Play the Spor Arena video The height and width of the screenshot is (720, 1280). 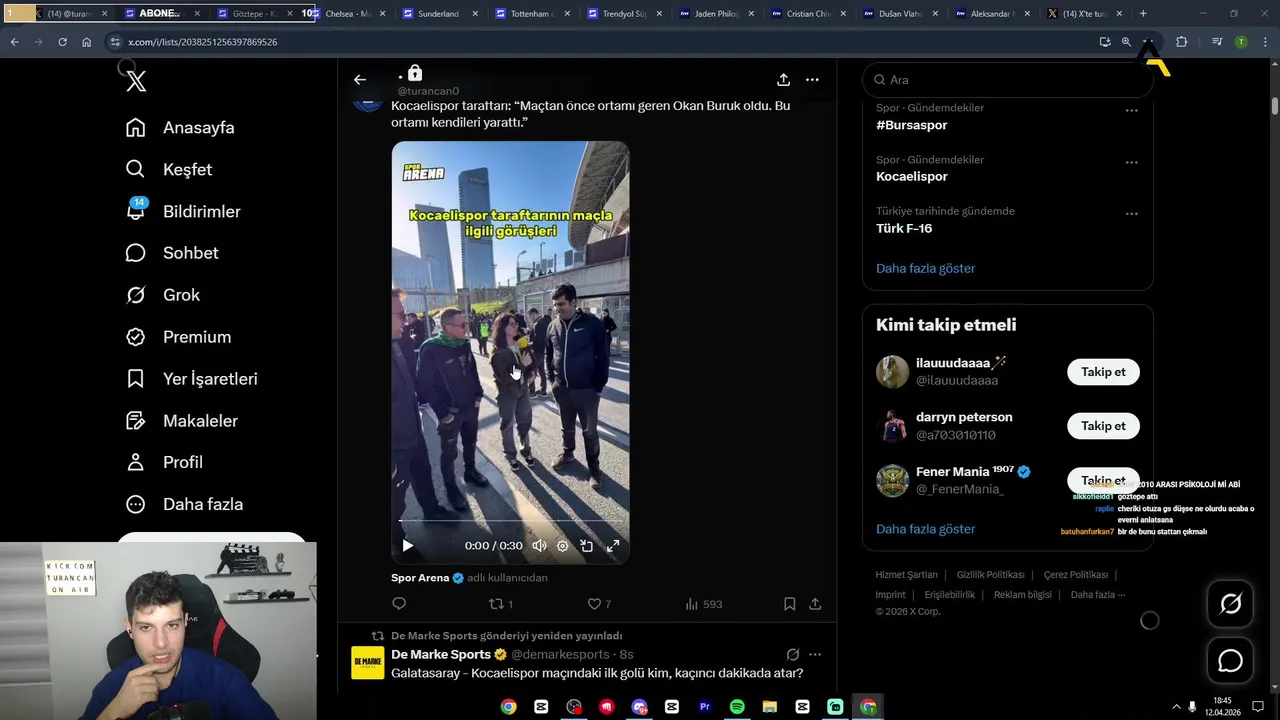coord(407,546)
